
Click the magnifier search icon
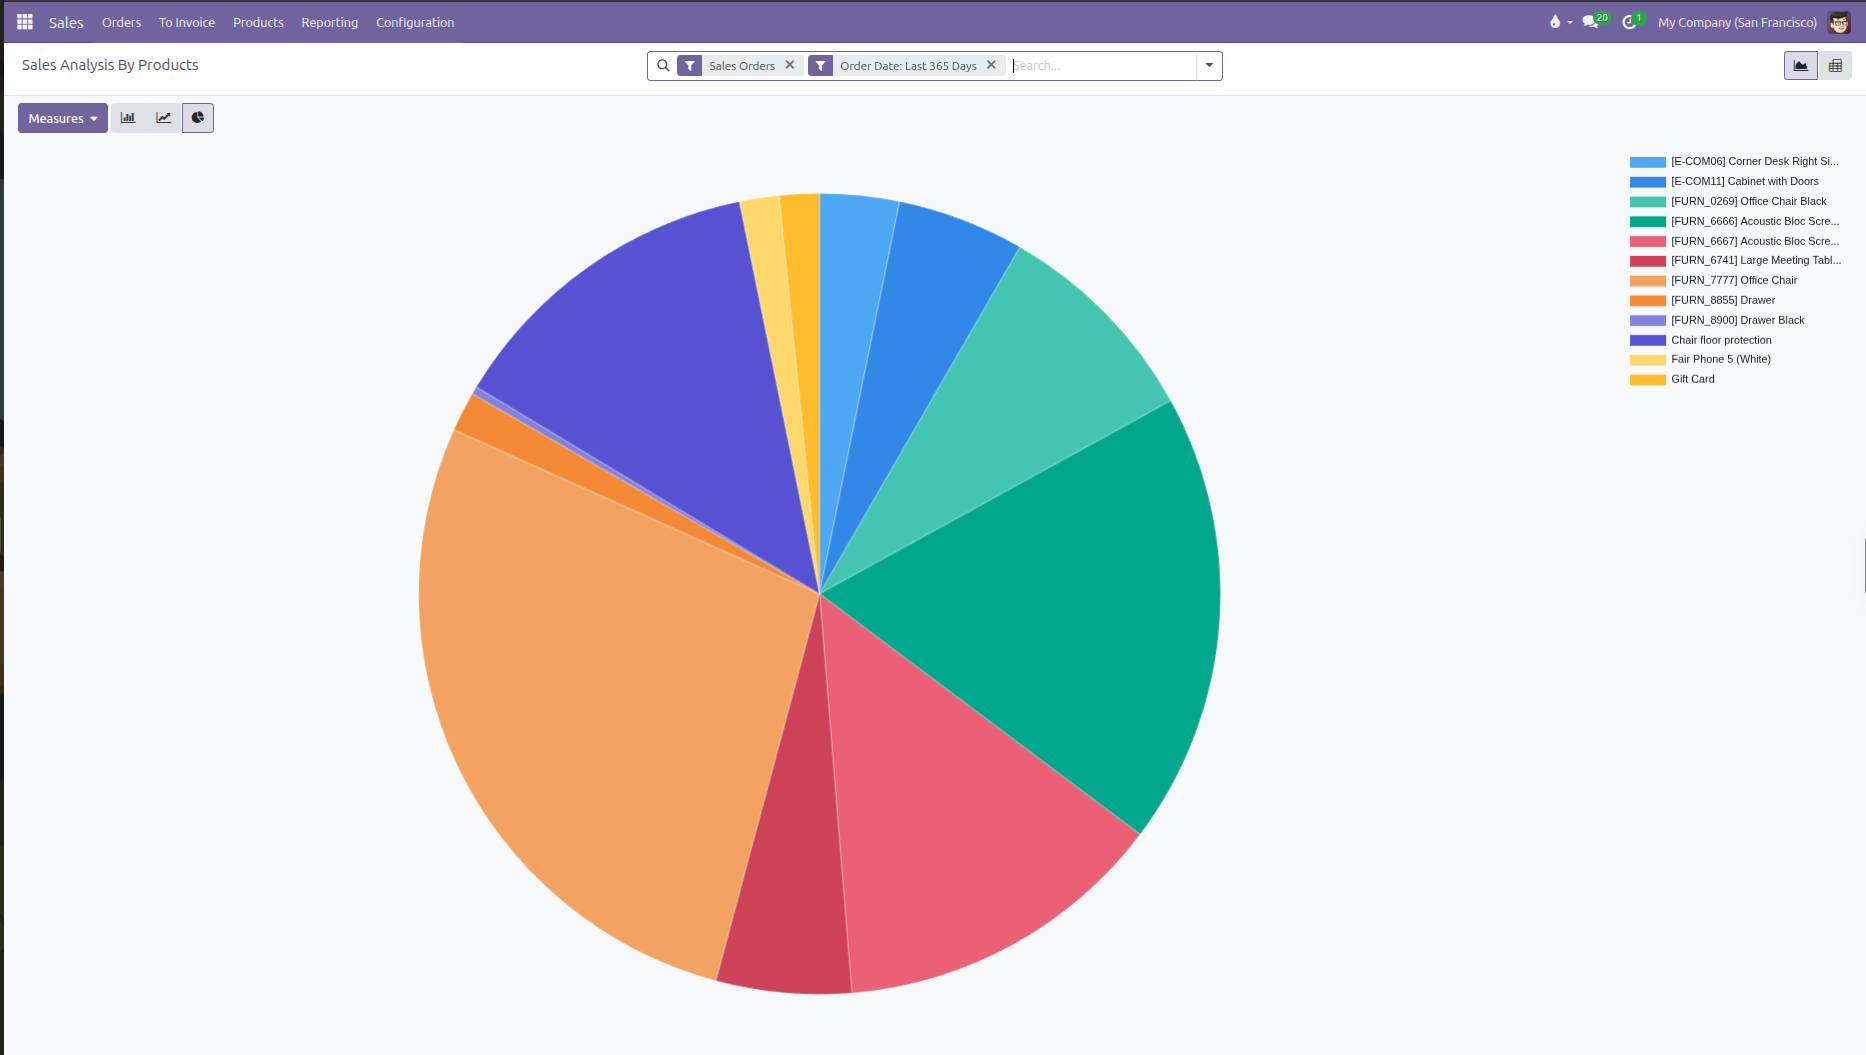(x=663, y=66)
